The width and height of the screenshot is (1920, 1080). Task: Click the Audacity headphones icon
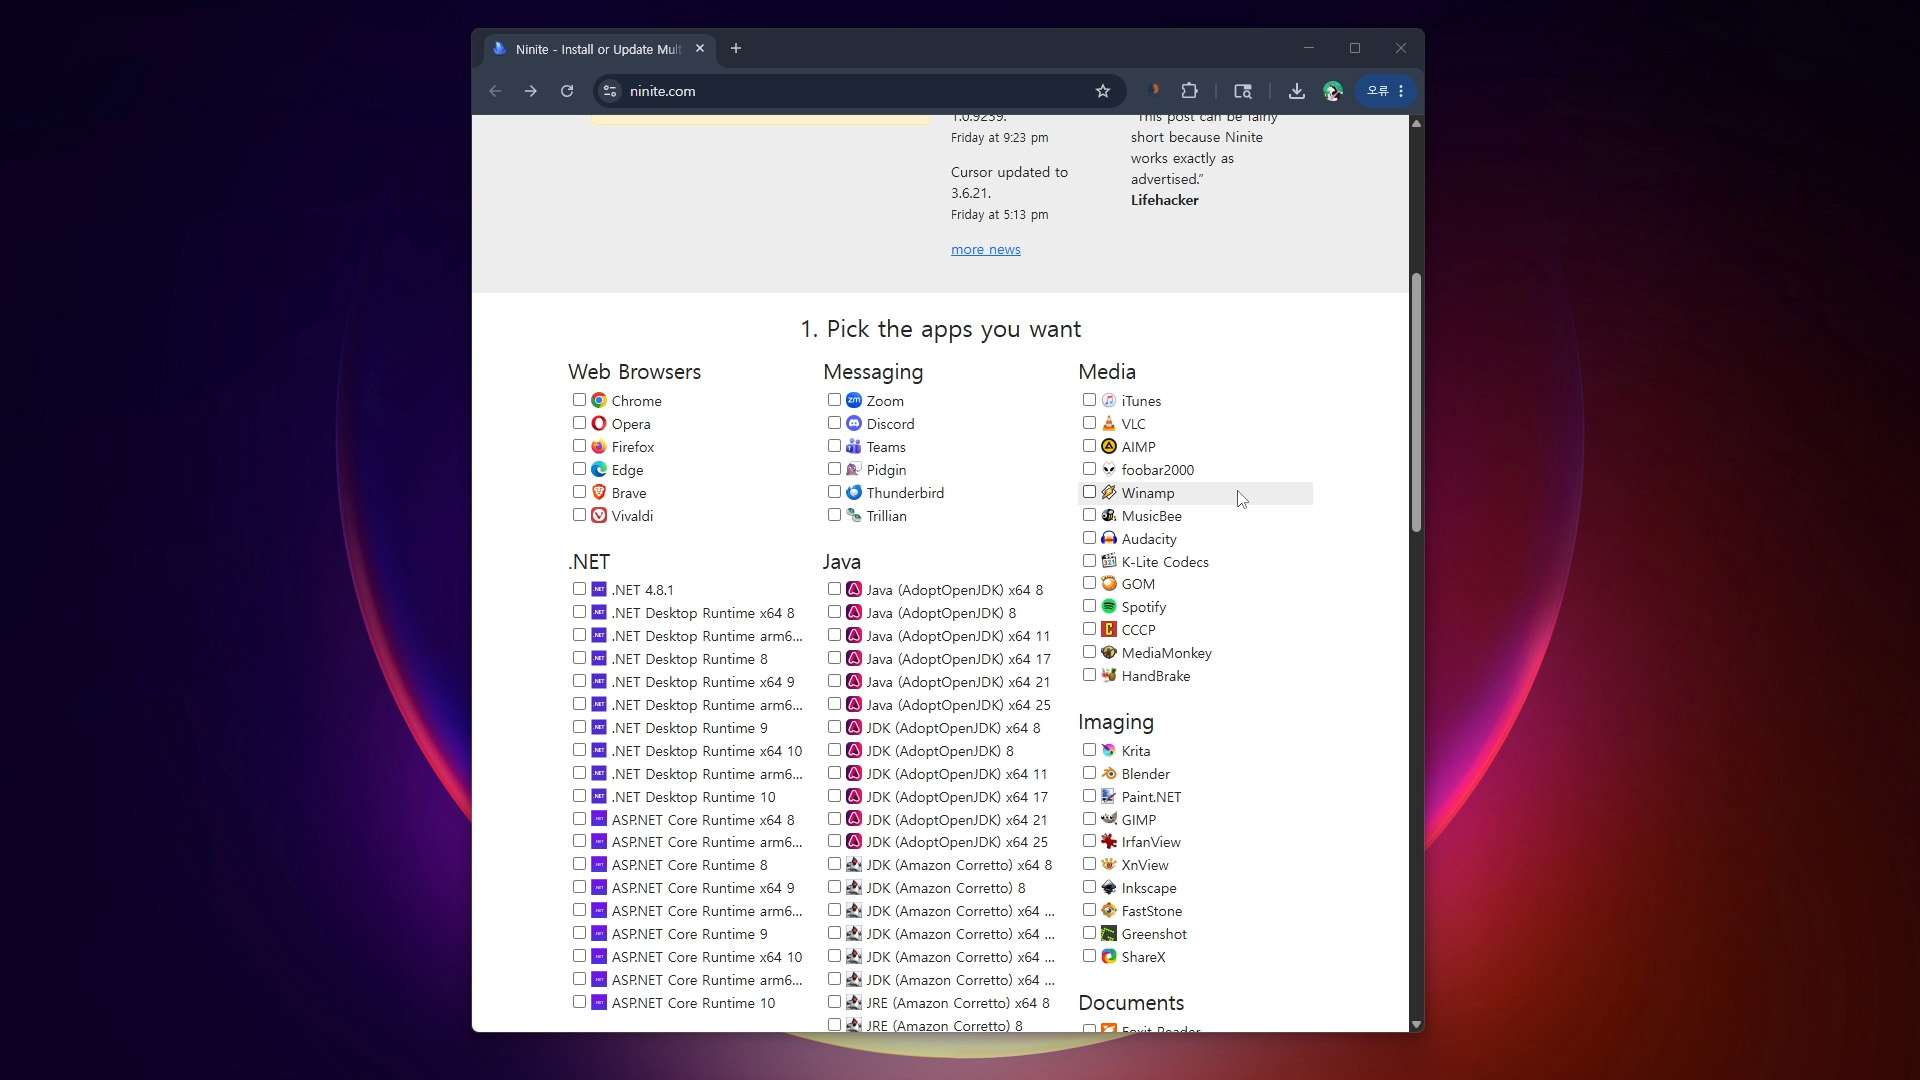[1109, 538]
